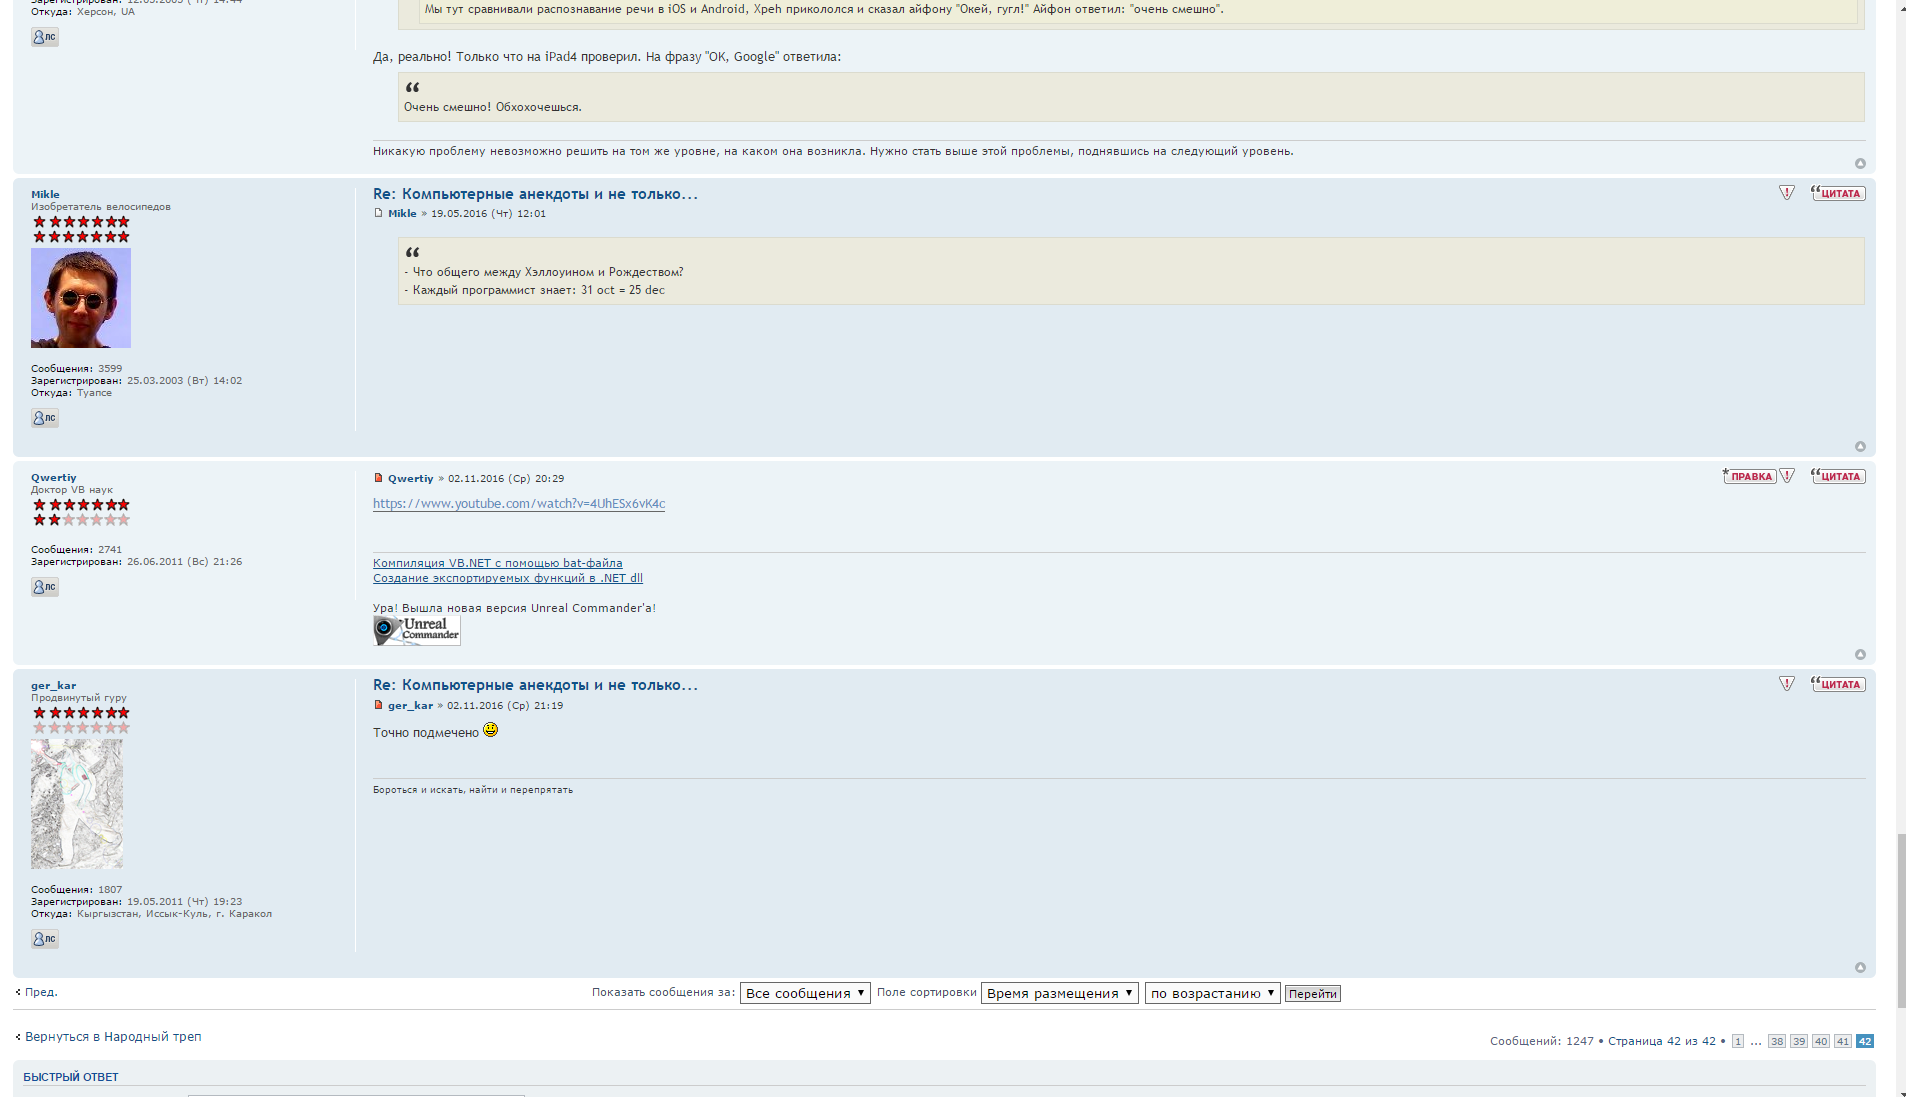This screenshot has height=1097, width=1906.
Task: Click 'Вернуться в Народный треп' link
Action: click(113, 1037)
